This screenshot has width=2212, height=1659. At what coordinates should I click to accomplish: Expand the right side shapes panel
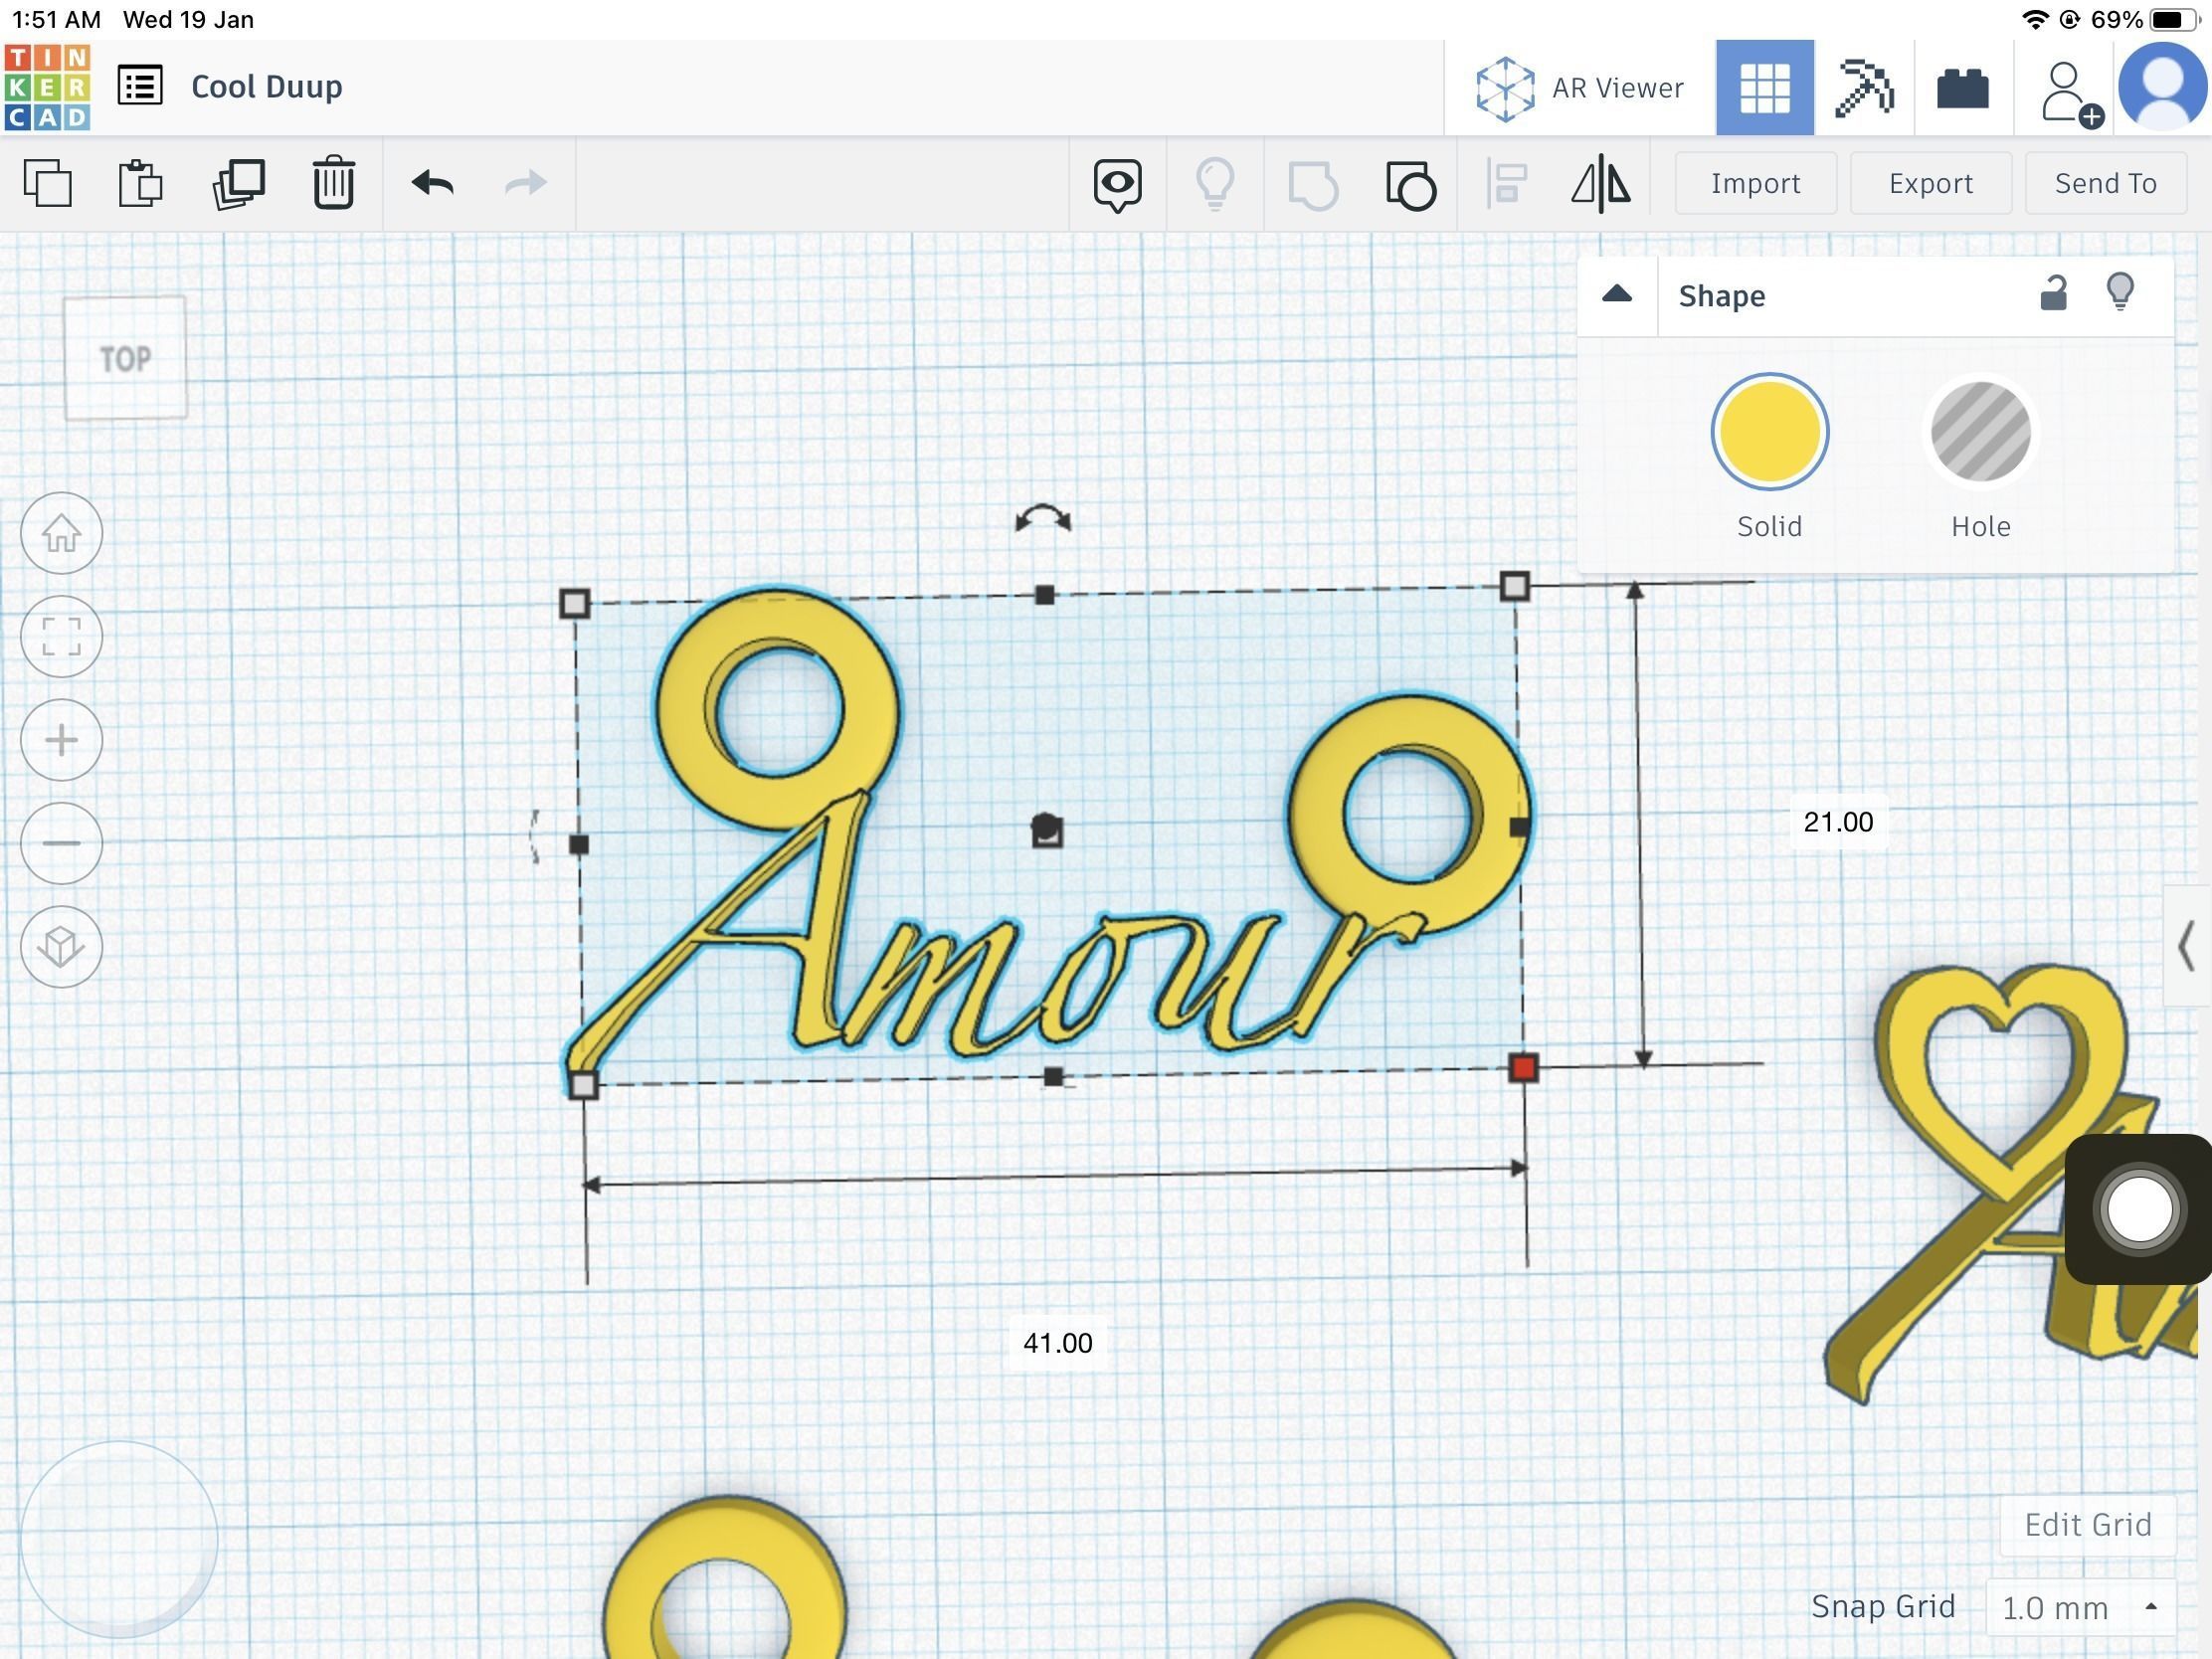point(2187,946)
